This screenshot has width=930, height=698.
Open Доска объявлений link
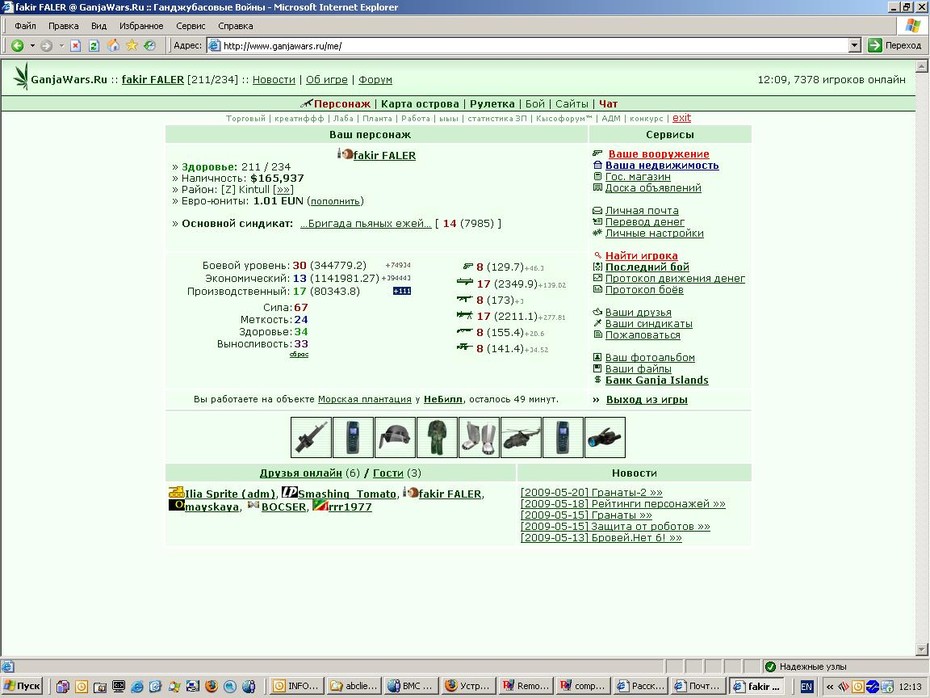653,188
